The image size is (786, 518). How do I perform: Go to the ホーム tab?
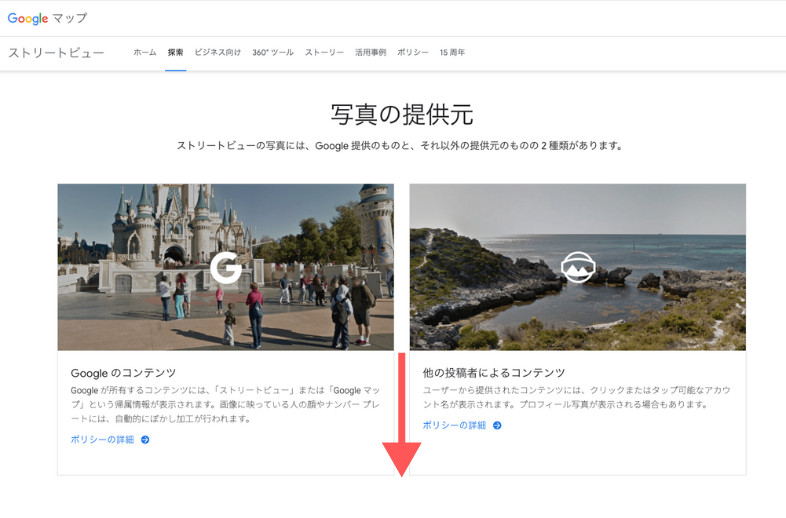145,52
